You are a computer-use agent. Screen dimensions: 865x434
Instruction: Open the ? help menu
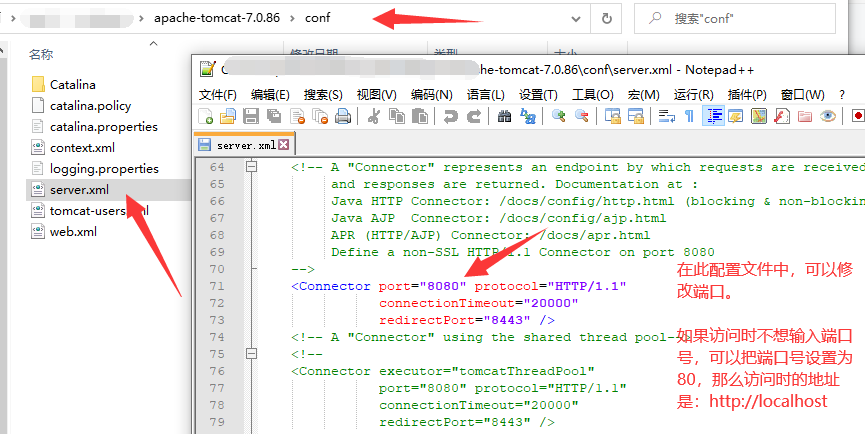[x=842, y=95]
